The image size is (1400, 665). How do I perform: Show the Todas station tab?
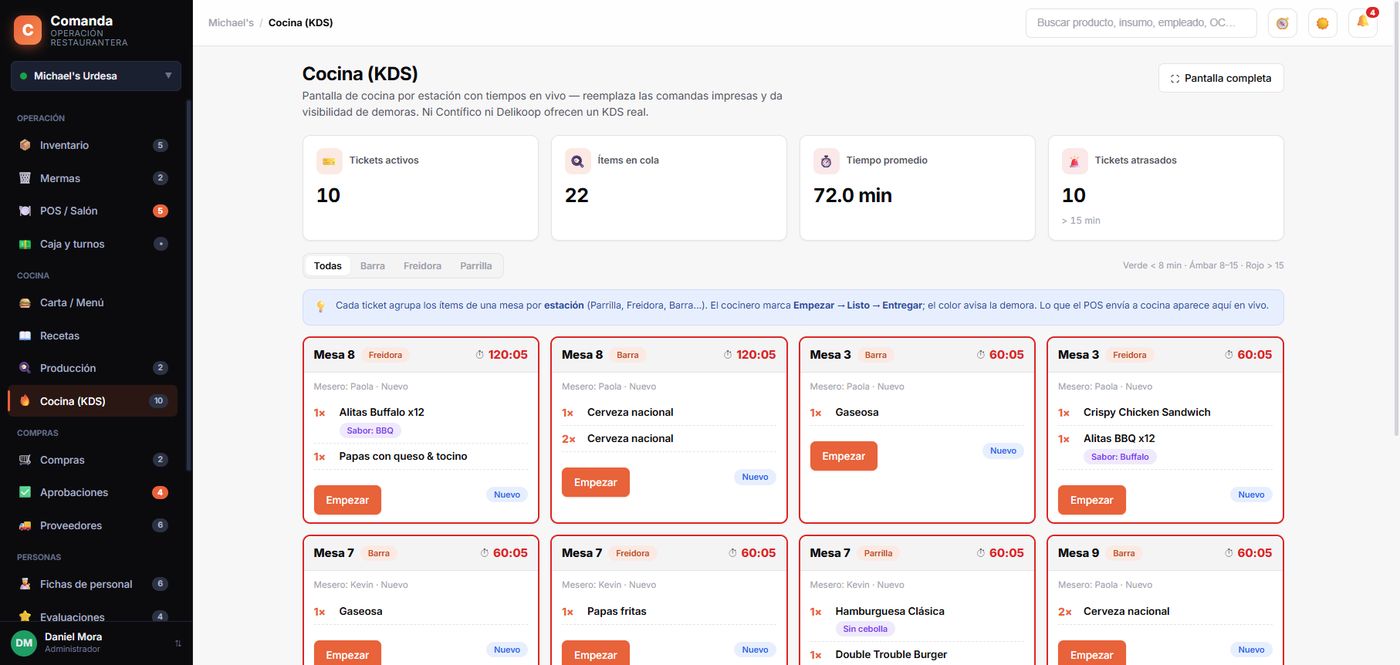pos(328,266)
